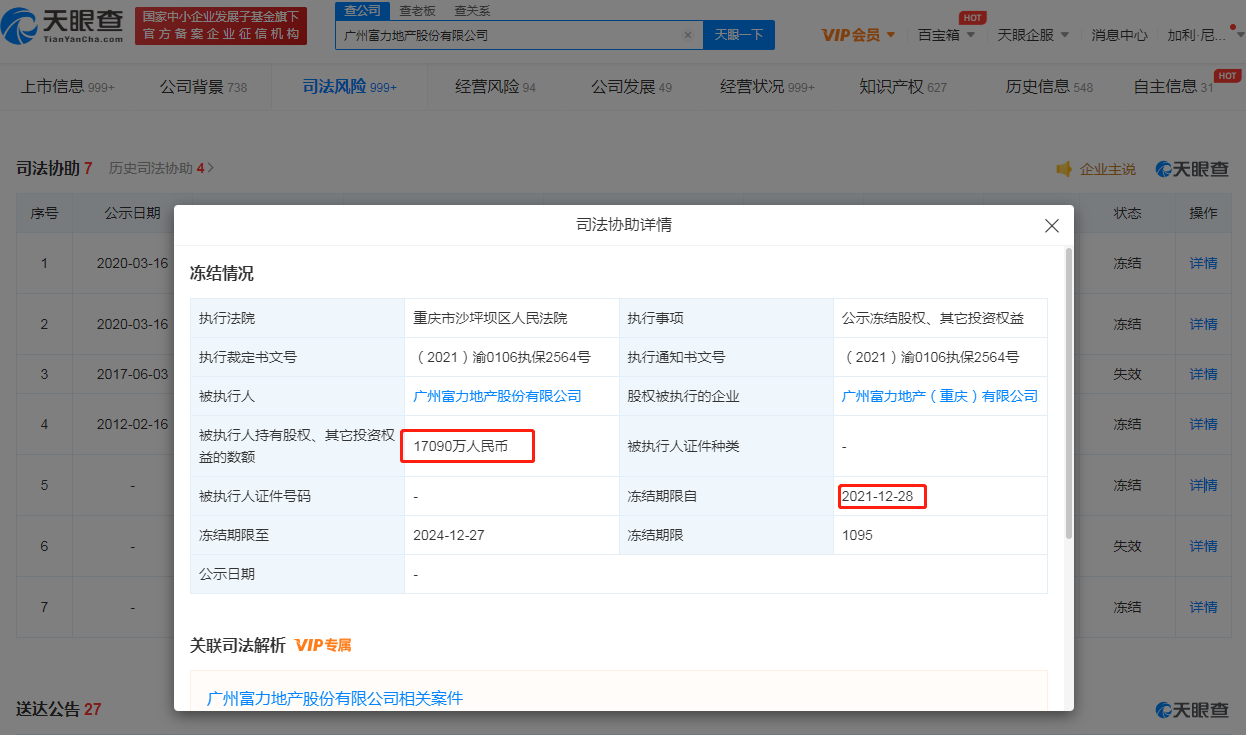The image size is (1246, 735).
Task: Select the 自主信息 tab
Action: 1173,87
